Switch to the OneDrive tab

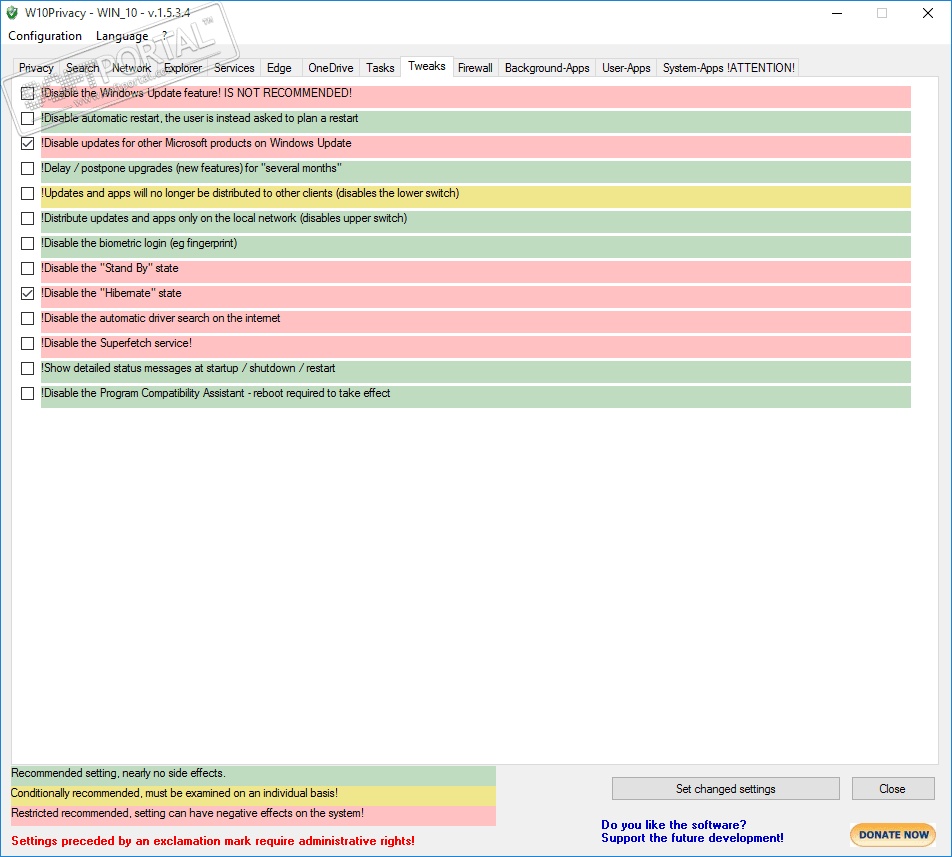(331, 68)
